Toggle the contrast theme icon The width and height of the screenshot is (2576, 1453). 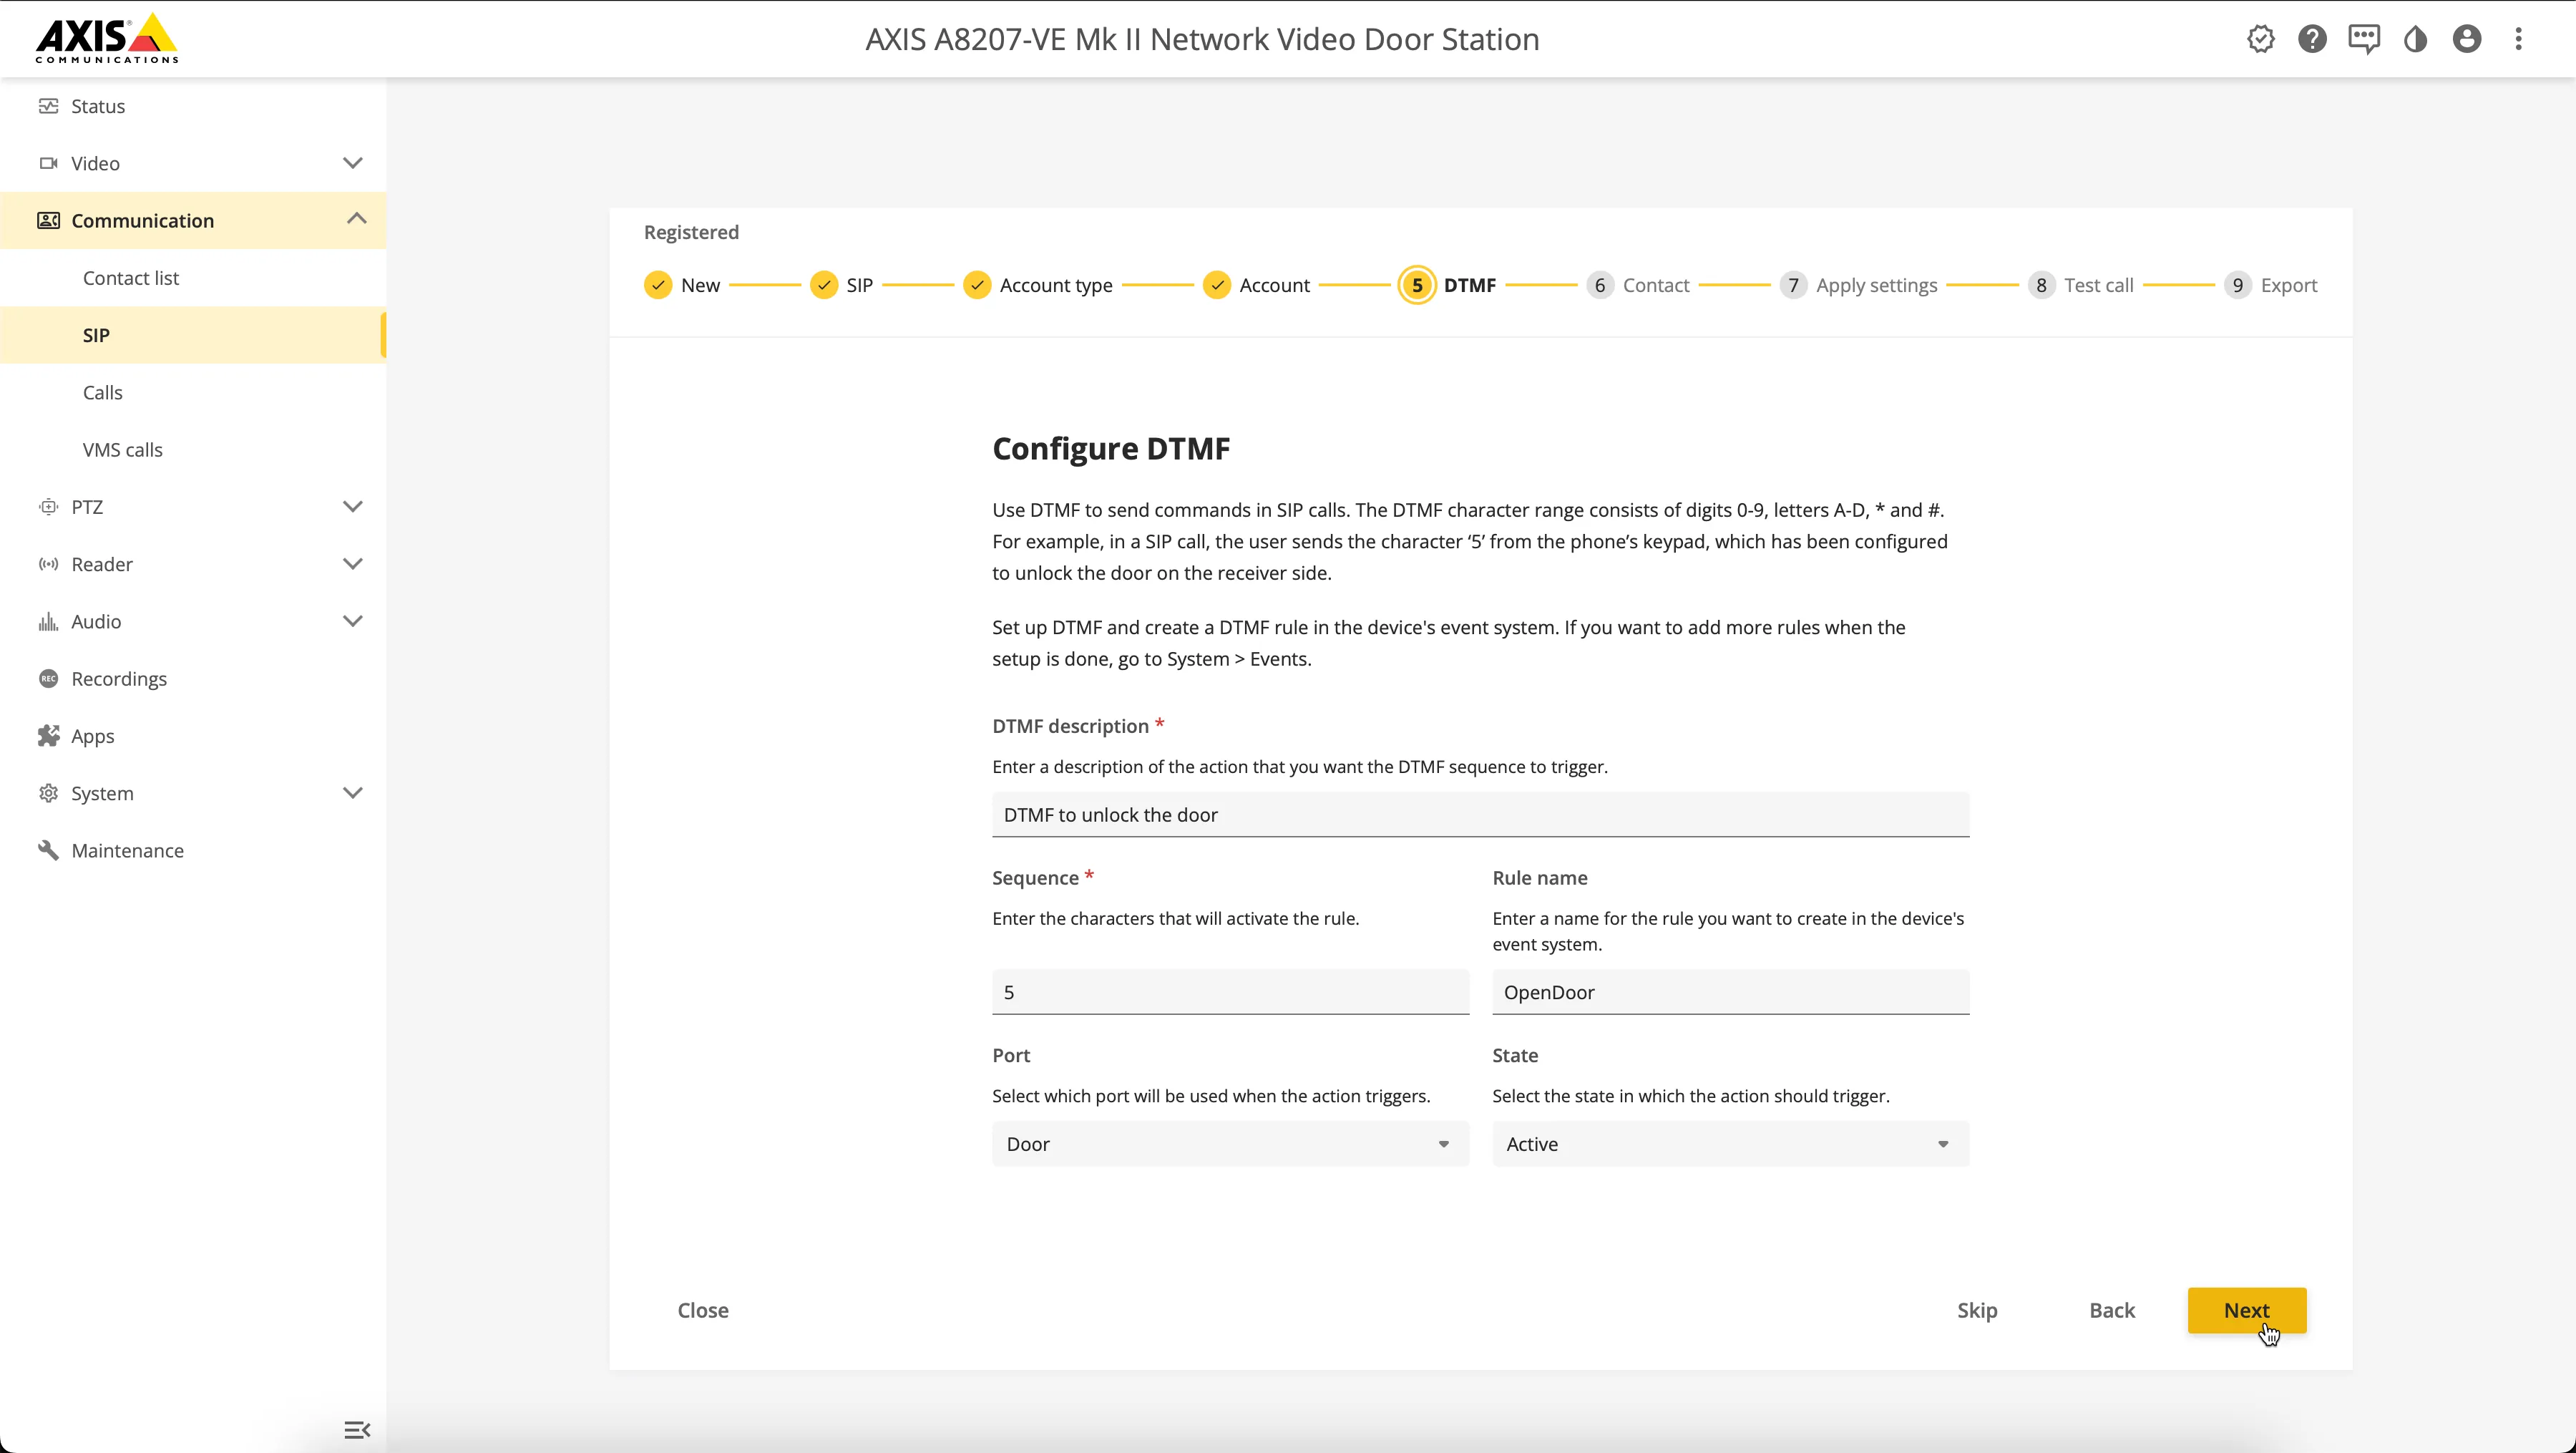tap(2415, 39)
